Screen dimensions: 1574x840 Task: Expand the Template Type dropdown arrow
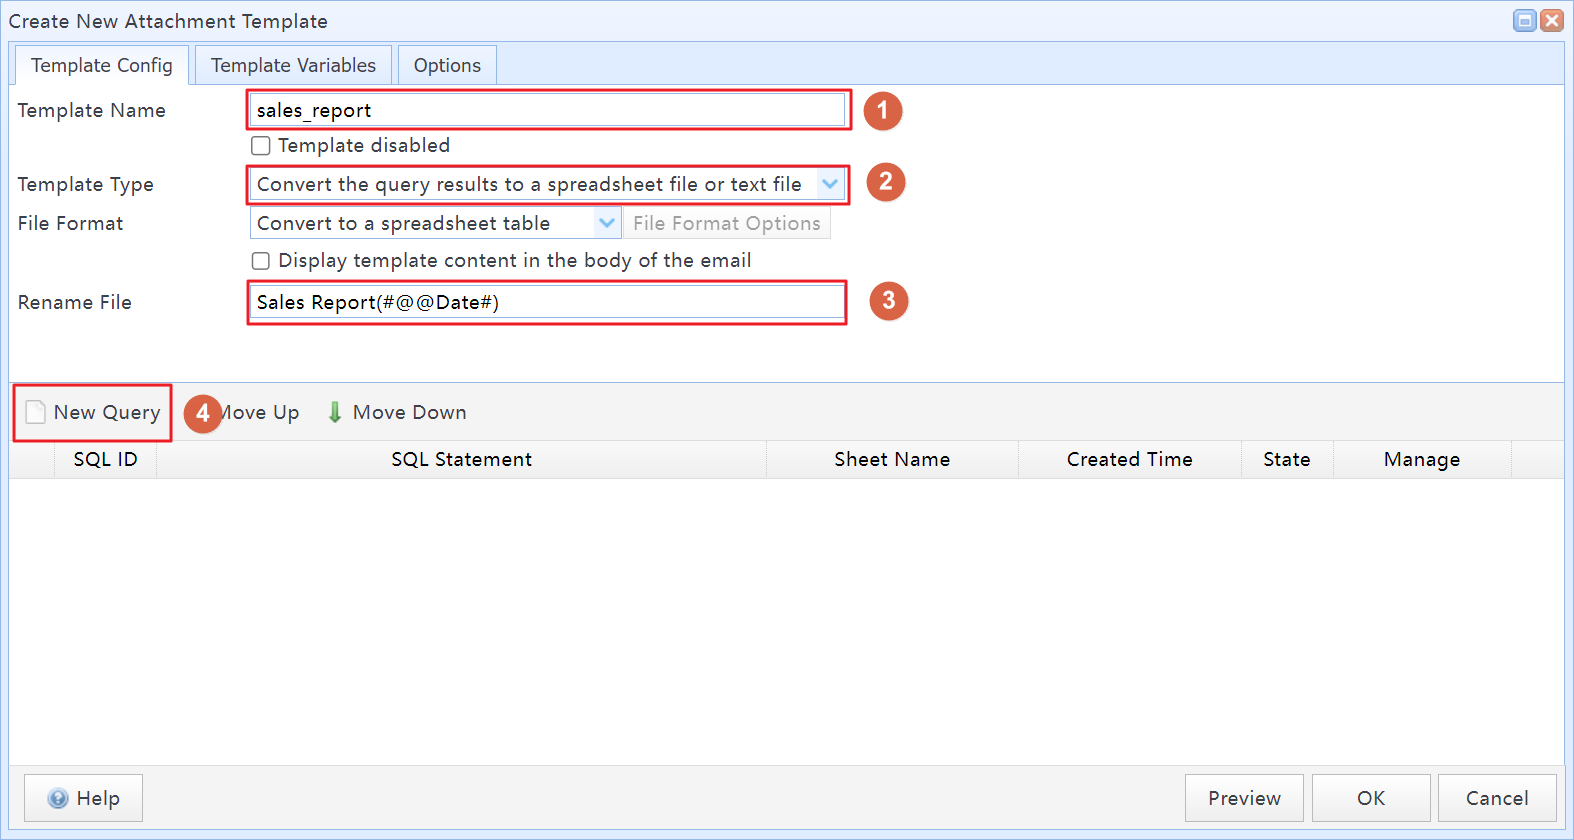point(830,184)
